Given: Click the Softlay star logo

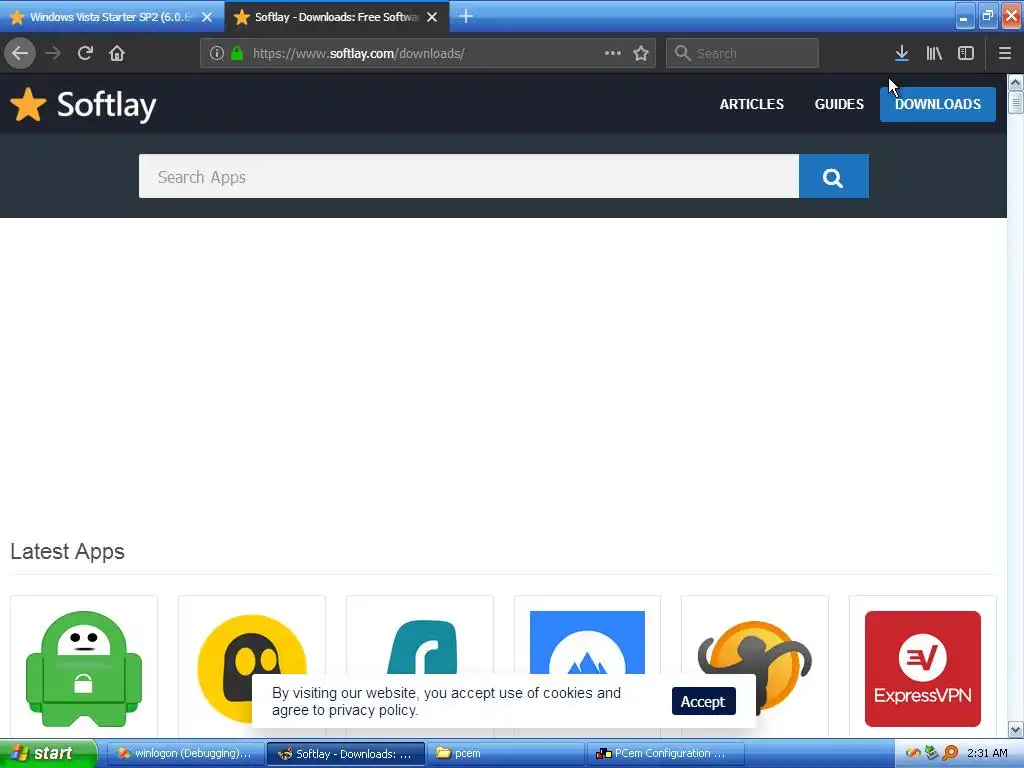Looking at the screenshot, I should pos(84,105).
